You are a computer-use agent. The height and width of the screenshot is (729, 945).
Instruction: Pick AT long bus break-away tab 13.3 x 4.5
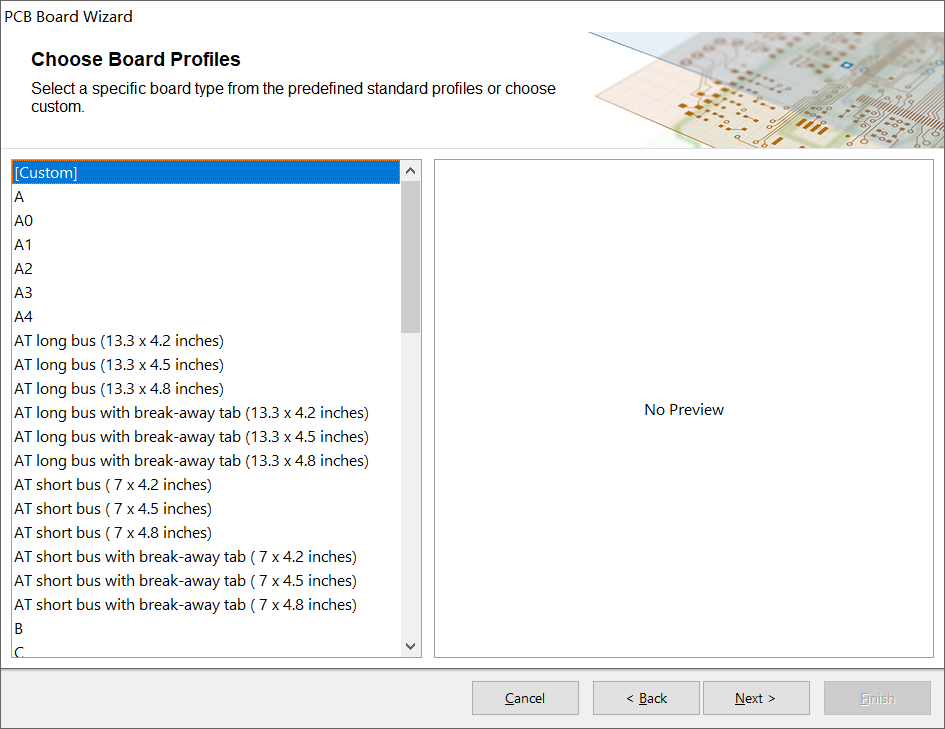[x=206, y=436]
